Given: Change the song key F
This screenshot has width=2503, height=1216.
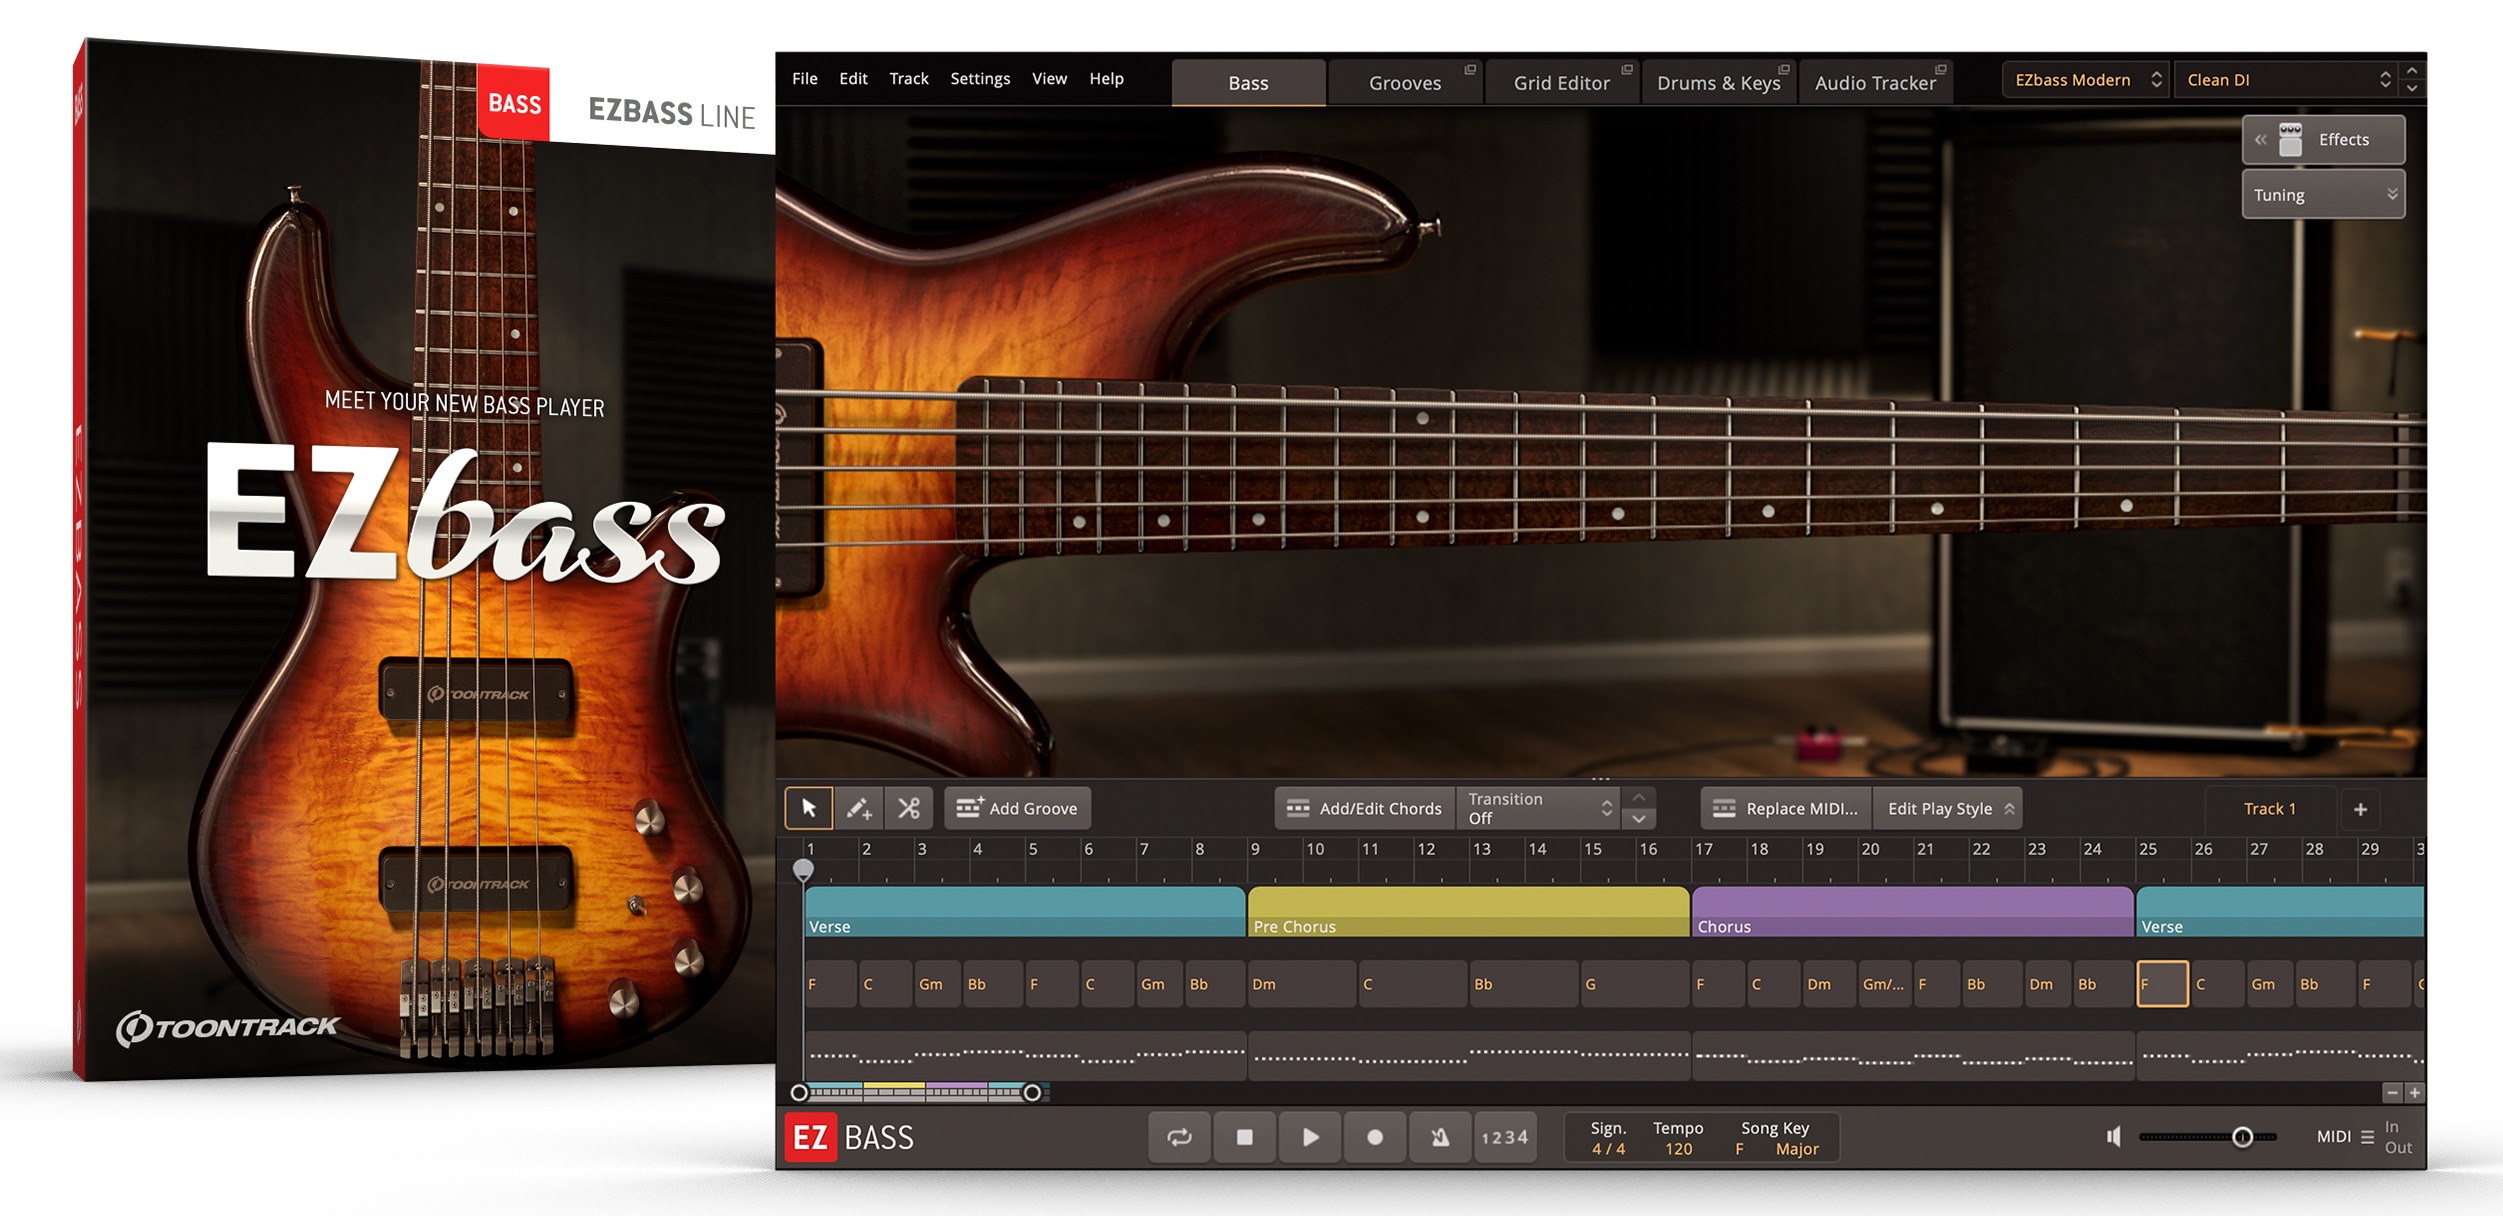Looking at the screenshot, I should 1739,1149.
